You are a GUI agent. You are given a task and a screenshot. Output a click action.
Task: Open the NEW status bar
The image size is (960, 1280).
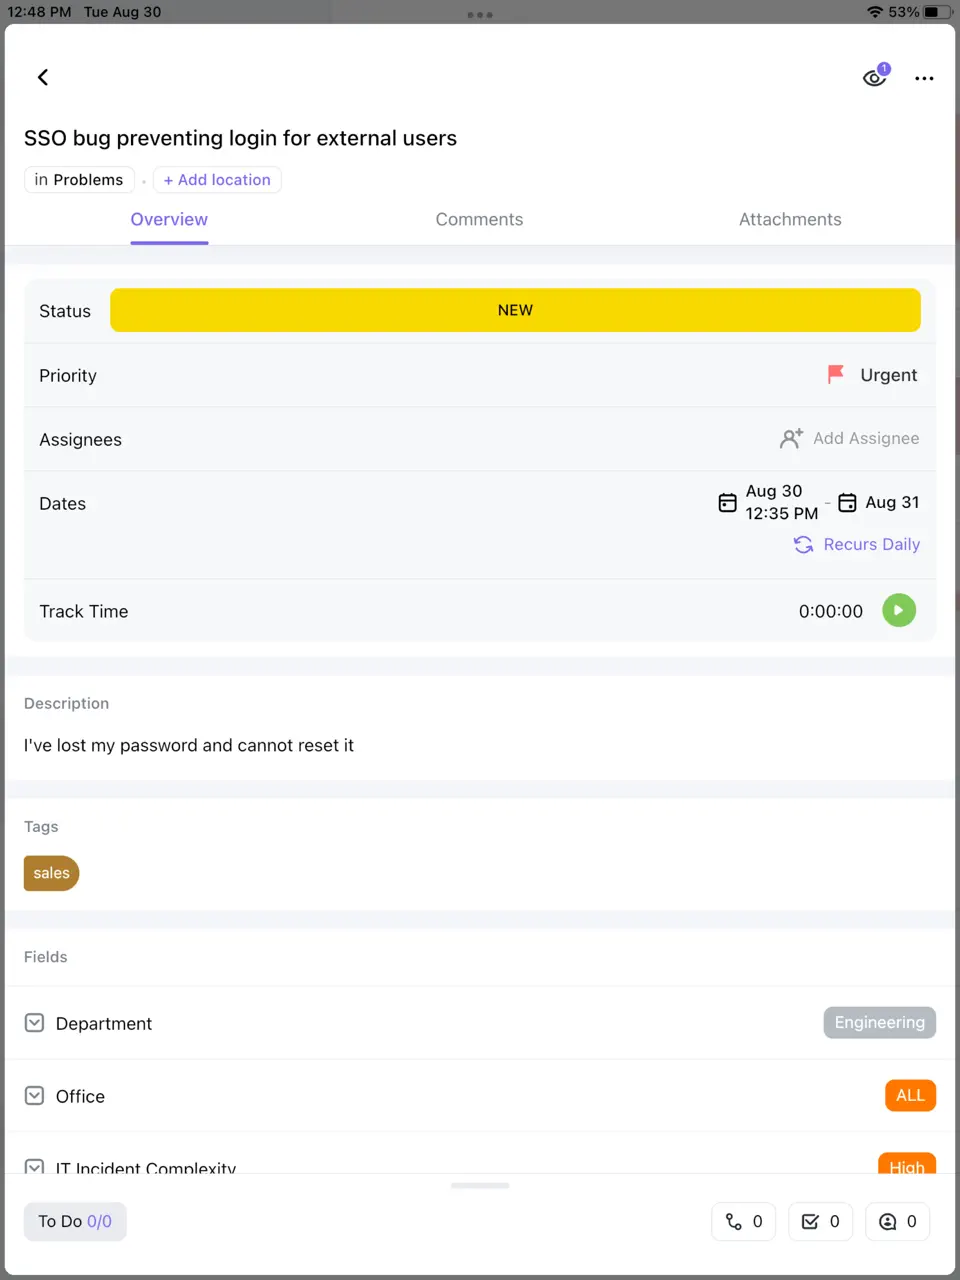pyautogui.click(x=515, y=310)
